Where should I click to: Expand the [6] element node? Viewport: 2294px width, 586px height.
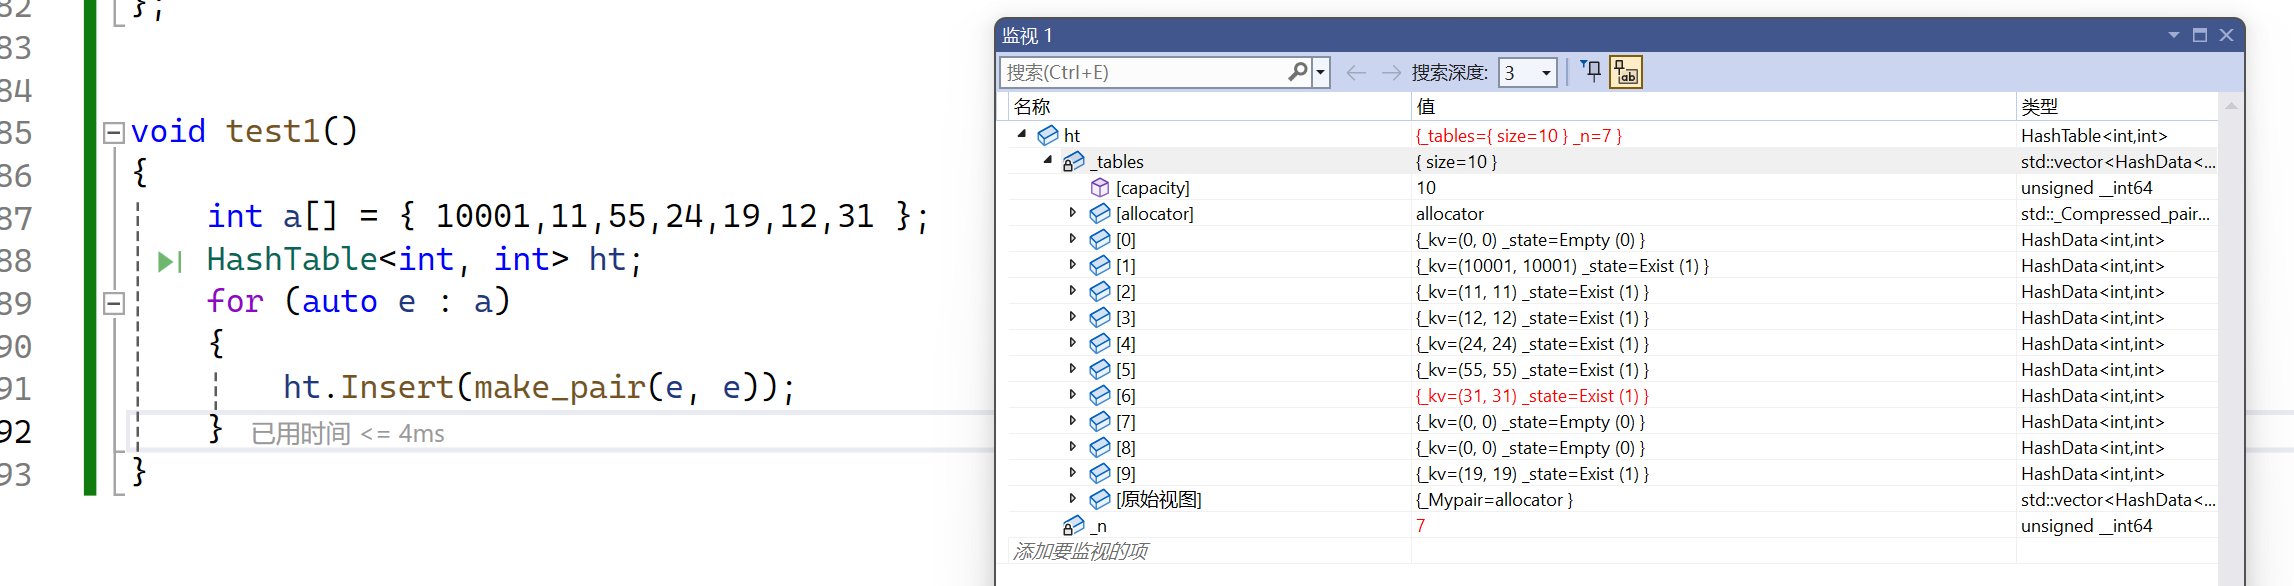[1073, 395]
